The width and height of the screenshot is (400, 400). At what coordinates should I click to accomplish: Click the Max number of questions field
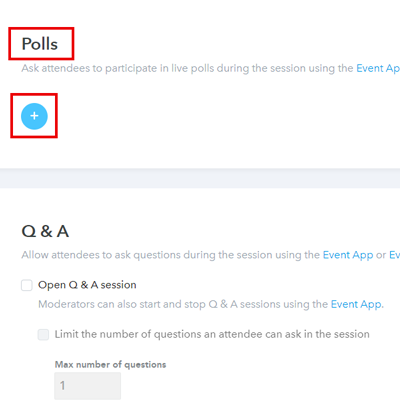click(88, 386)
